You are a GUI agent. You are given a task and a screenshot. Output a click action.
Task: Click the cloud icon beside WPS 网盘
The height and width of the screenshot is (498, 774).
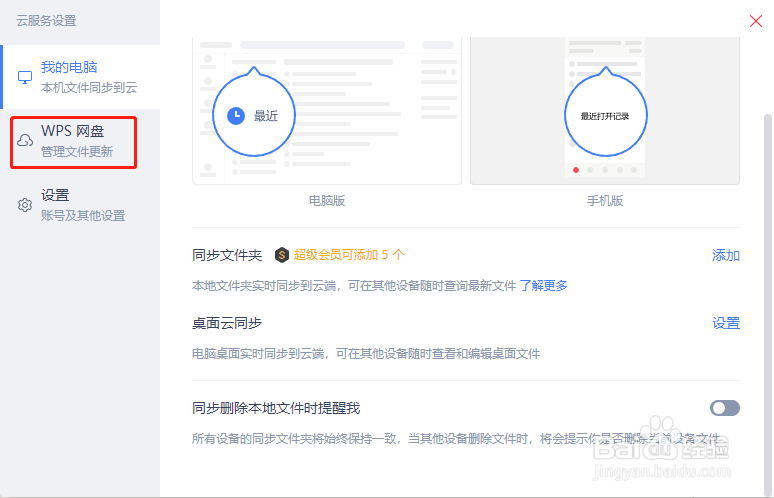pos(25,141)
